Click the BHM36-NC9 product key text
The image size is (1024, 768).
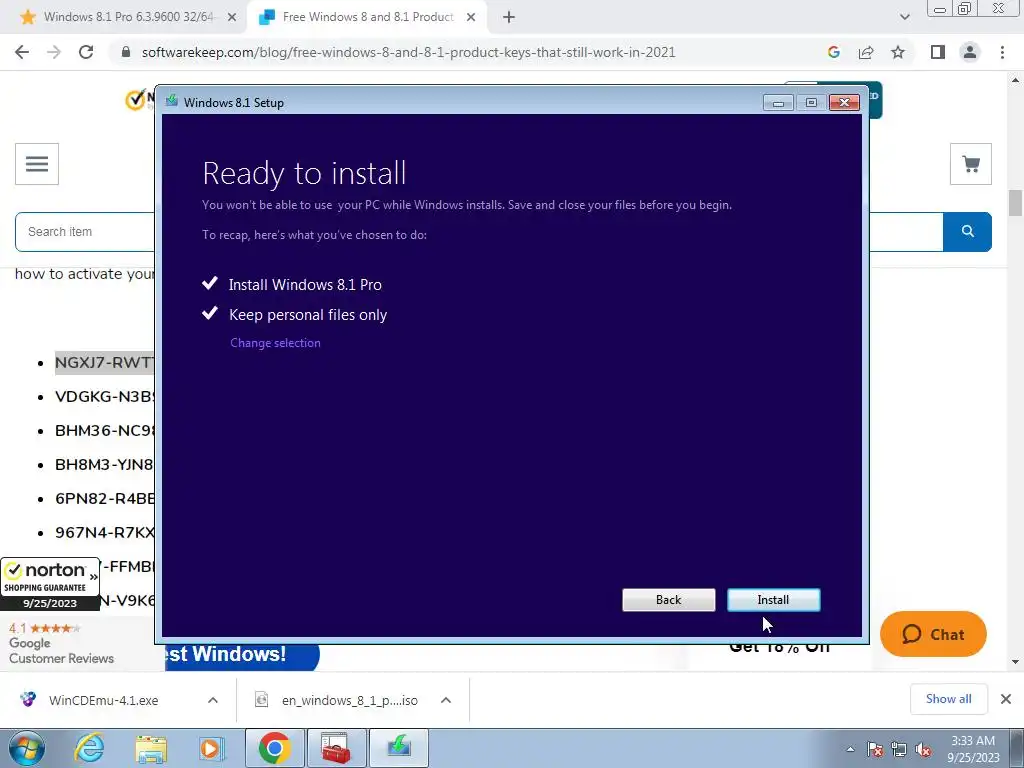coord(104,431)
